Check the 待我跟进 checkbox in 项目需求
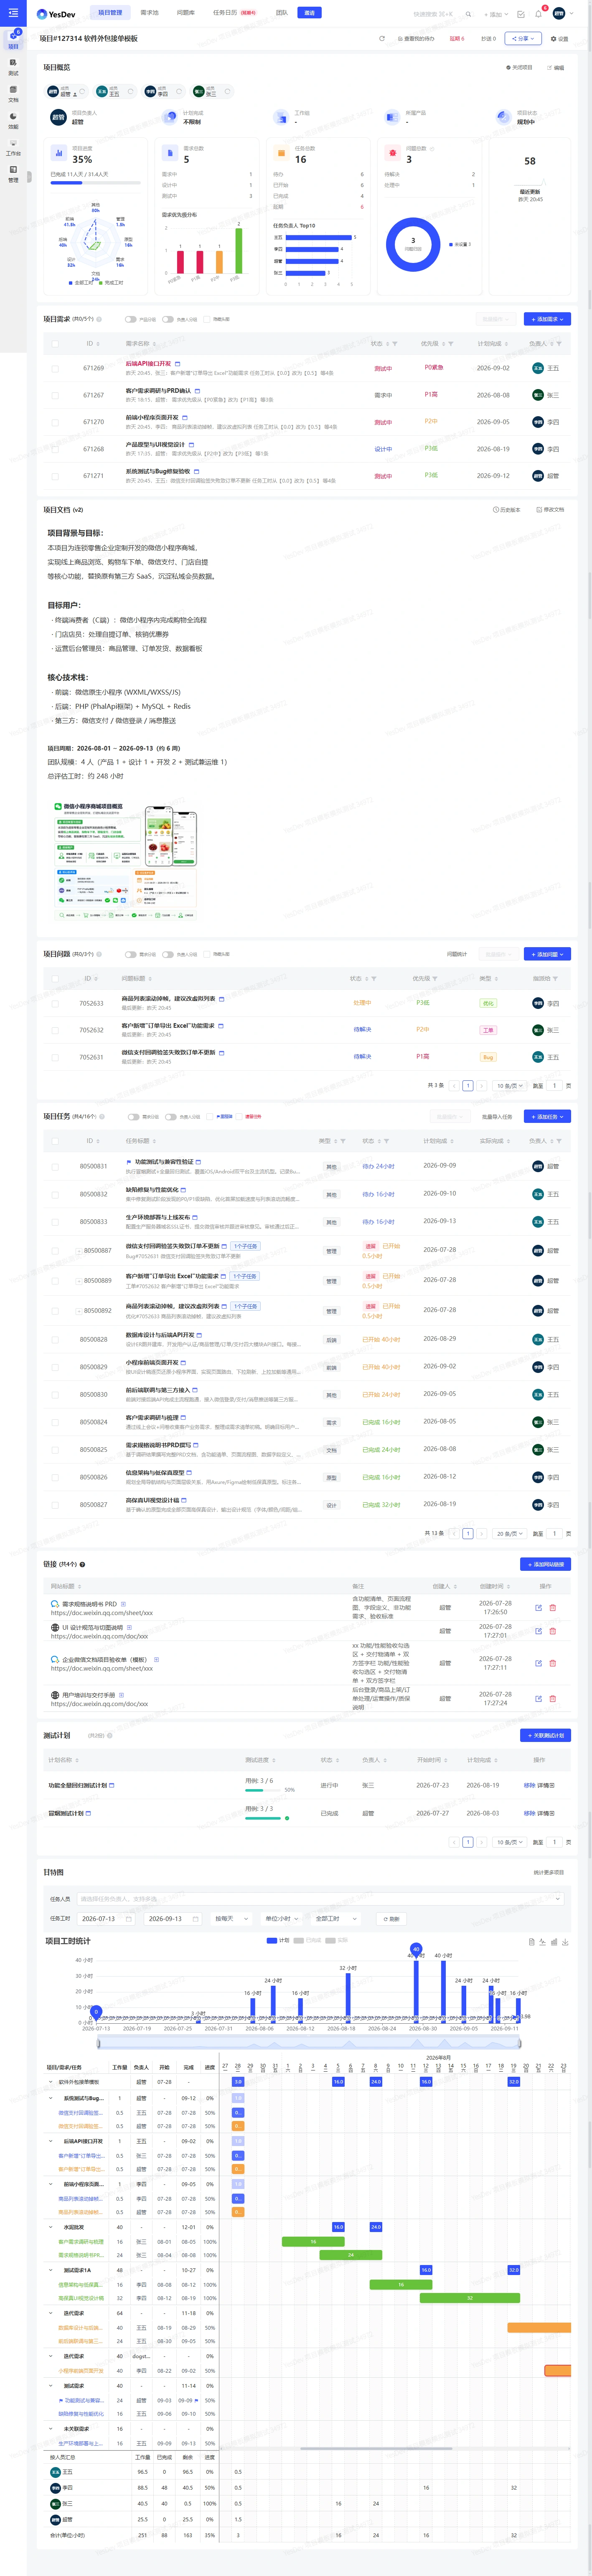This screenshot has width=592, height=2576. tap(206, 320)
